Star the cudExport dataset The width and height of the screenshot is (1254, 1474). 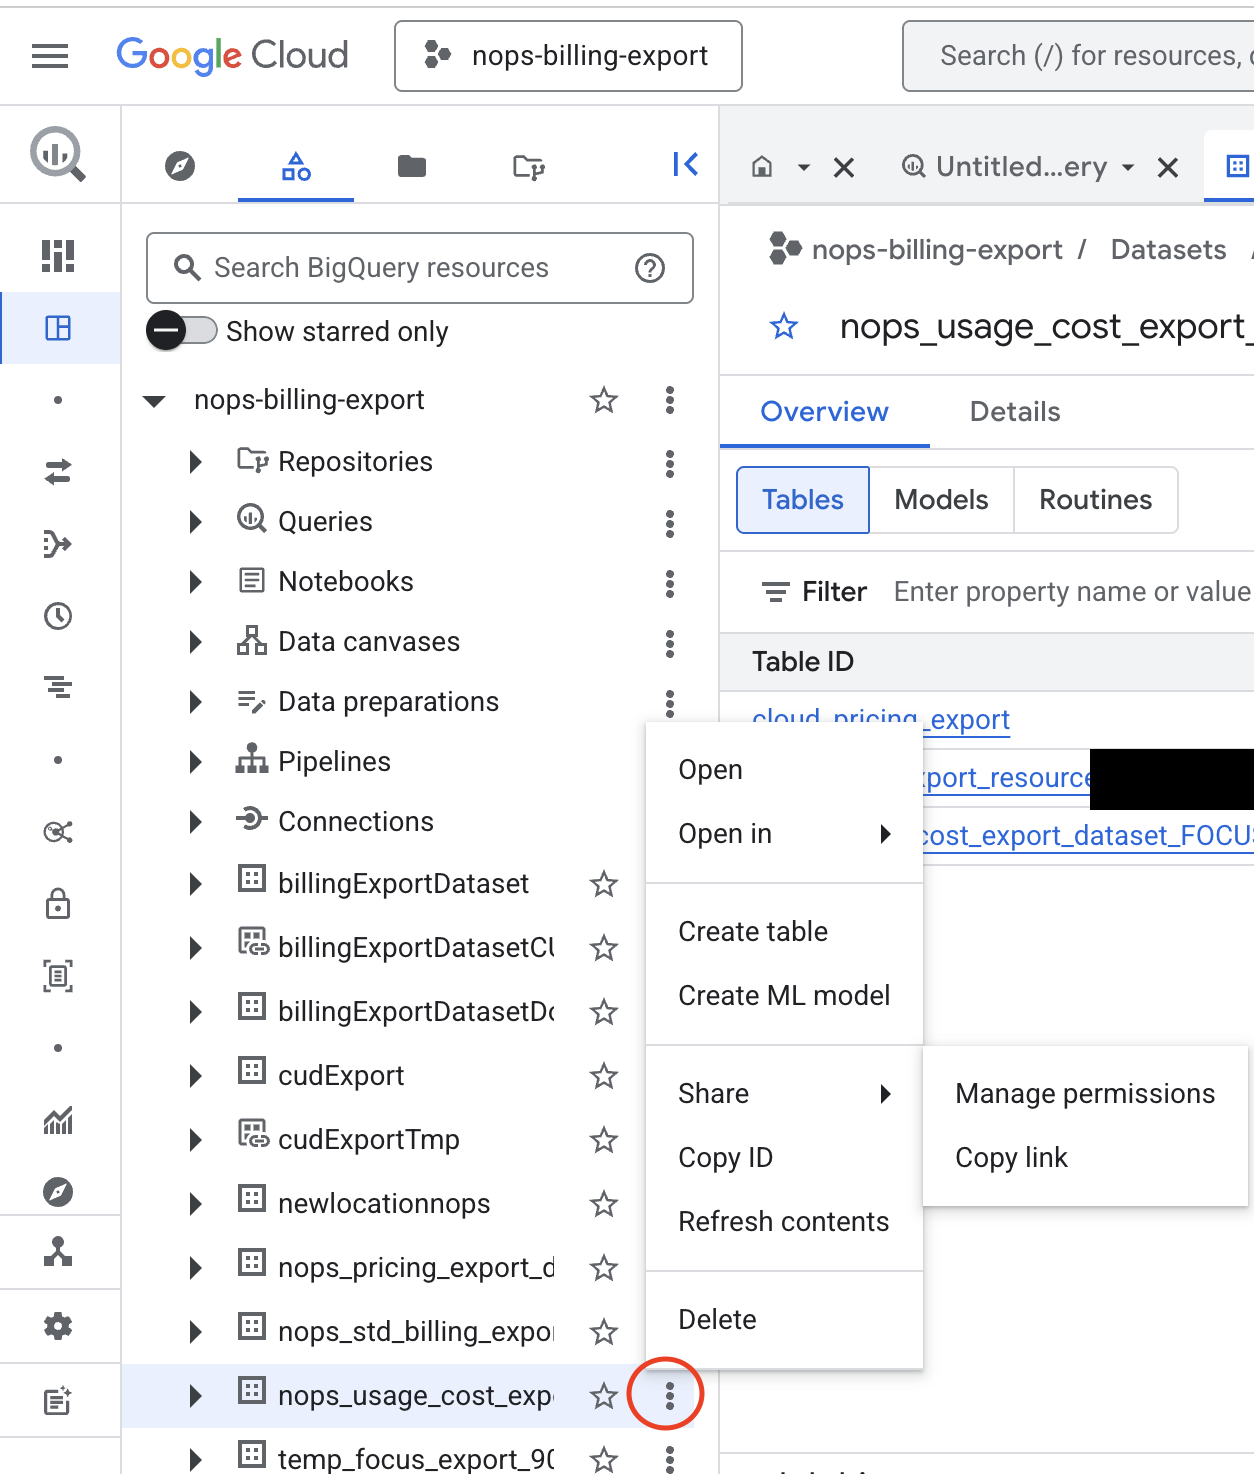(x=604, y=1076)
